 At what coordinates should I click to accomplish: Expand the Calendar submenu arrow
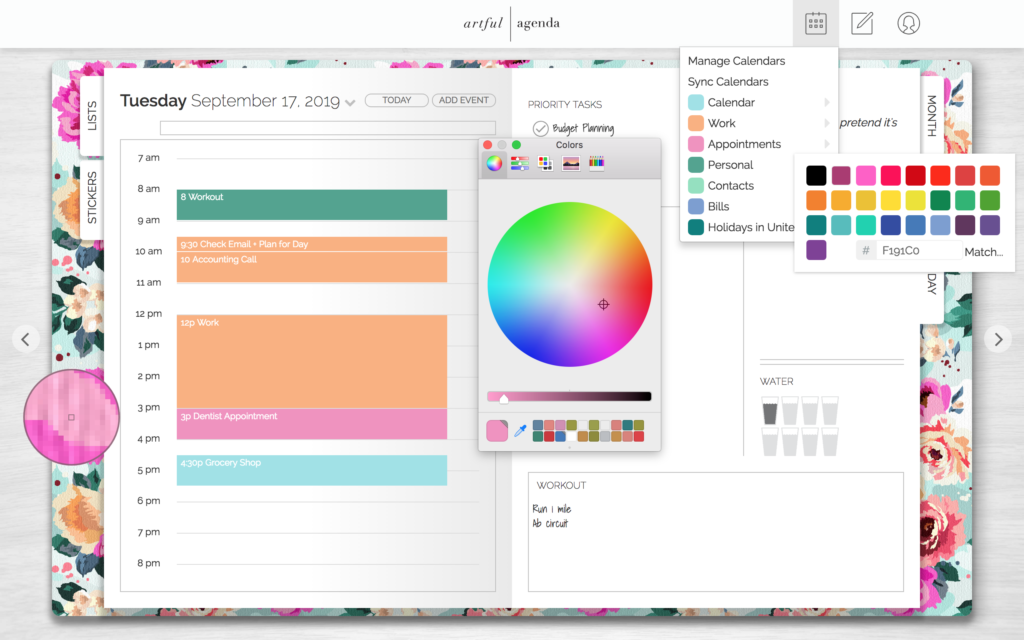click(827, 103)
